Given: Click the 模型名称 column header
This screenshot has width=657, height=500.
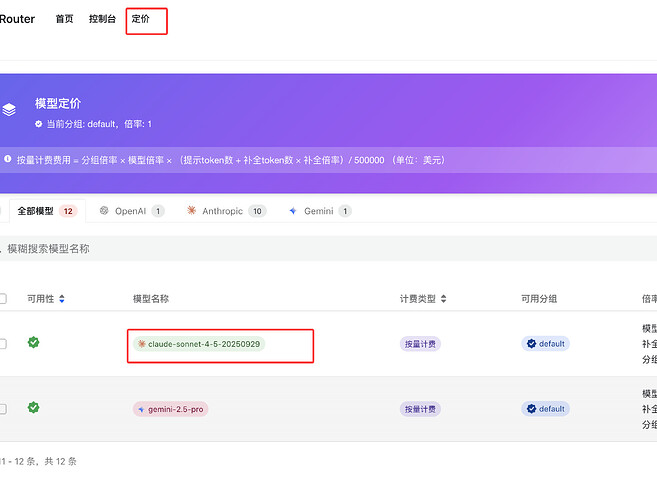Looking at the screenshot, I should [151, 299].
